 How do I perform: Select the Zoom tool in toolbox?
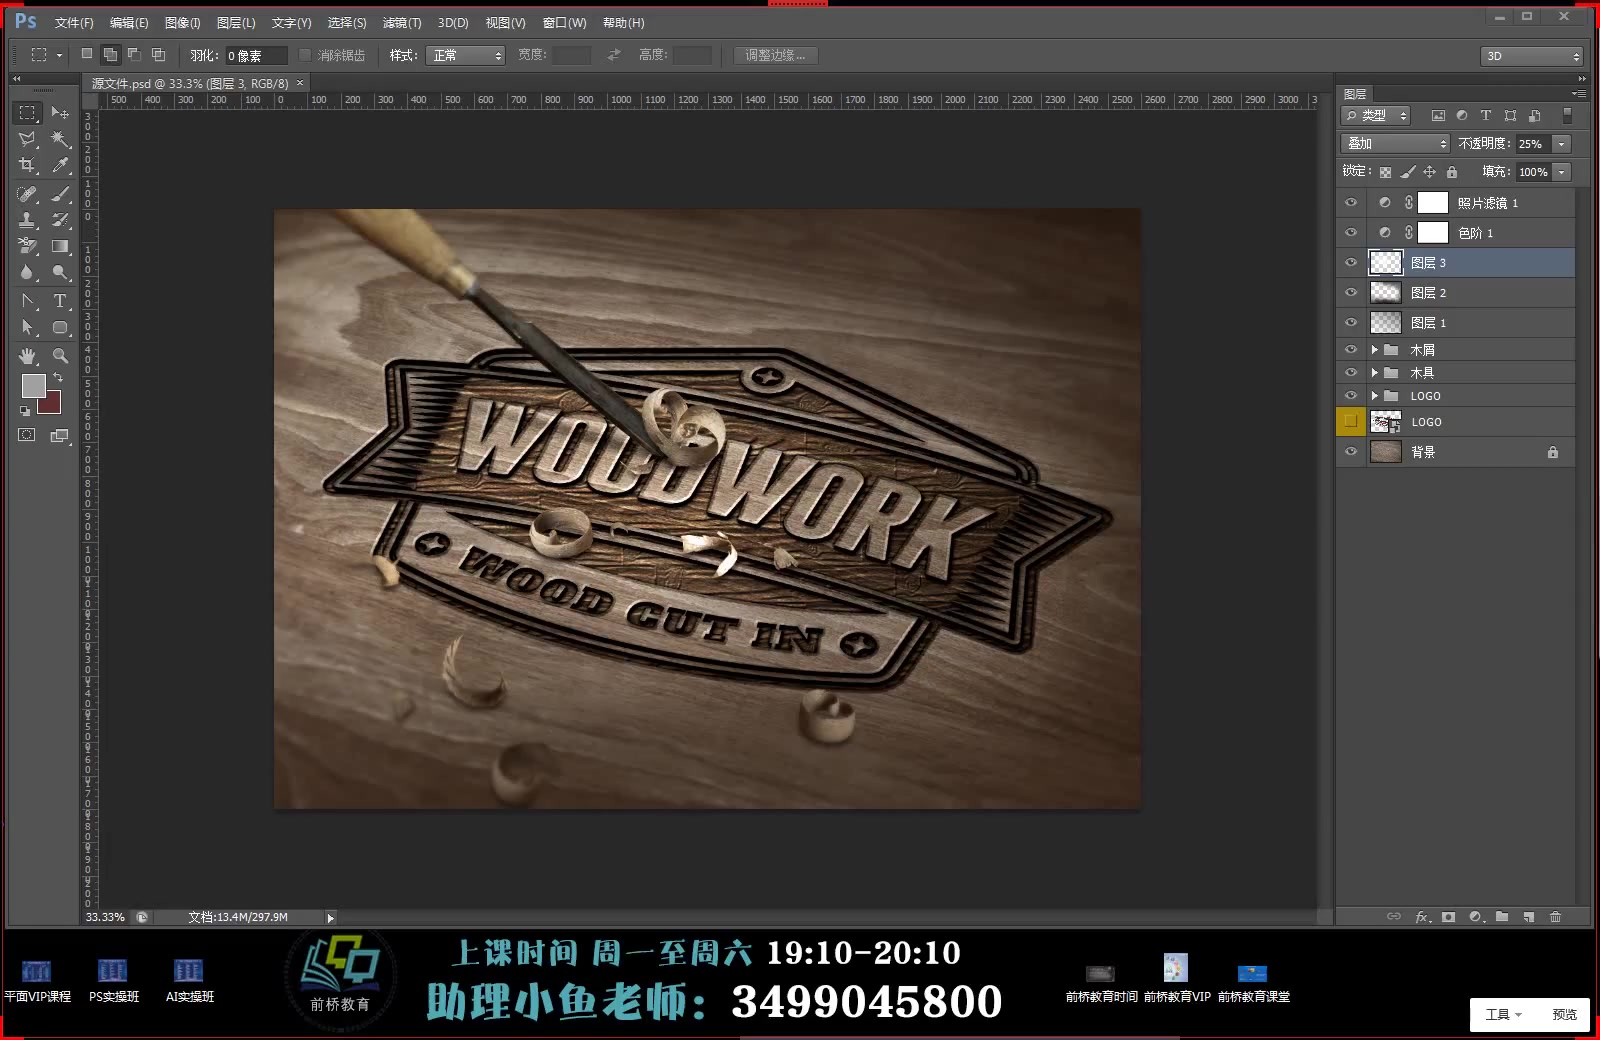click(x=60, y=355)
